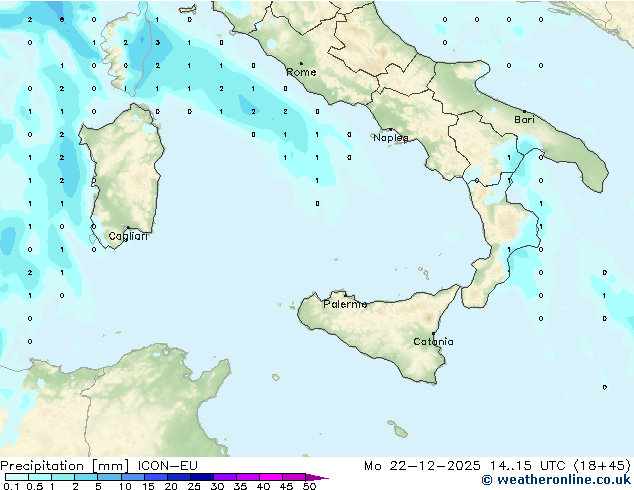The image size is (634, 490).
Task: Select the 30–35 mm purple swatch
Action: click(224, 477)
